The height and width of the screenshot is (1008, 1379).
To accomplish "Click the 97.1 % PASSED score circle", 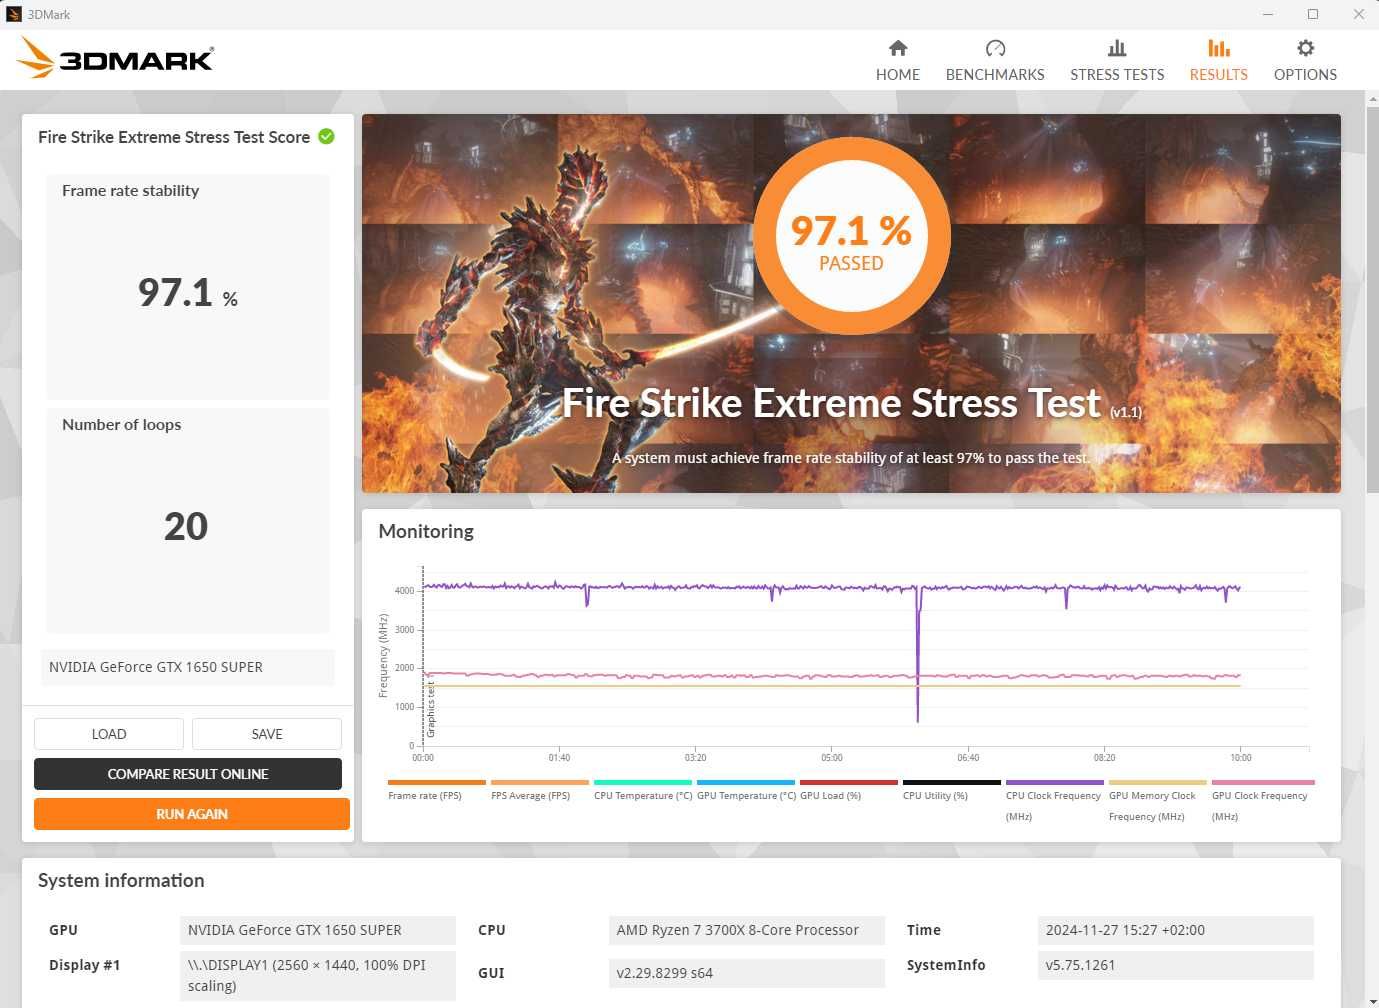I will tap(851, 236).
